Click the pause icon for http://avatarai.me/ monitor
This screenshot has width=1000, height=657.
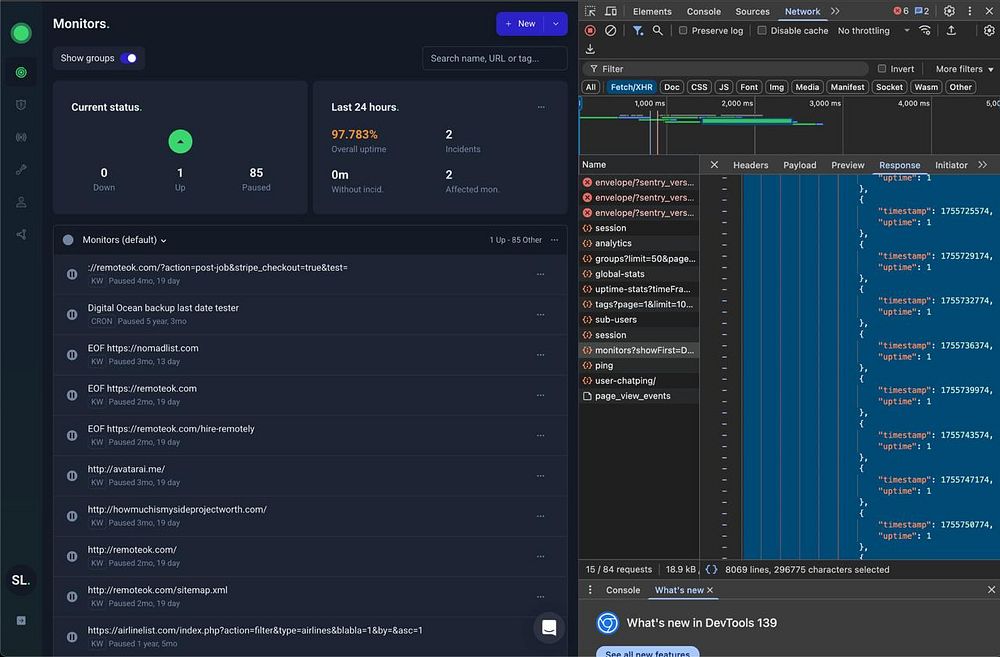(72, 476)
